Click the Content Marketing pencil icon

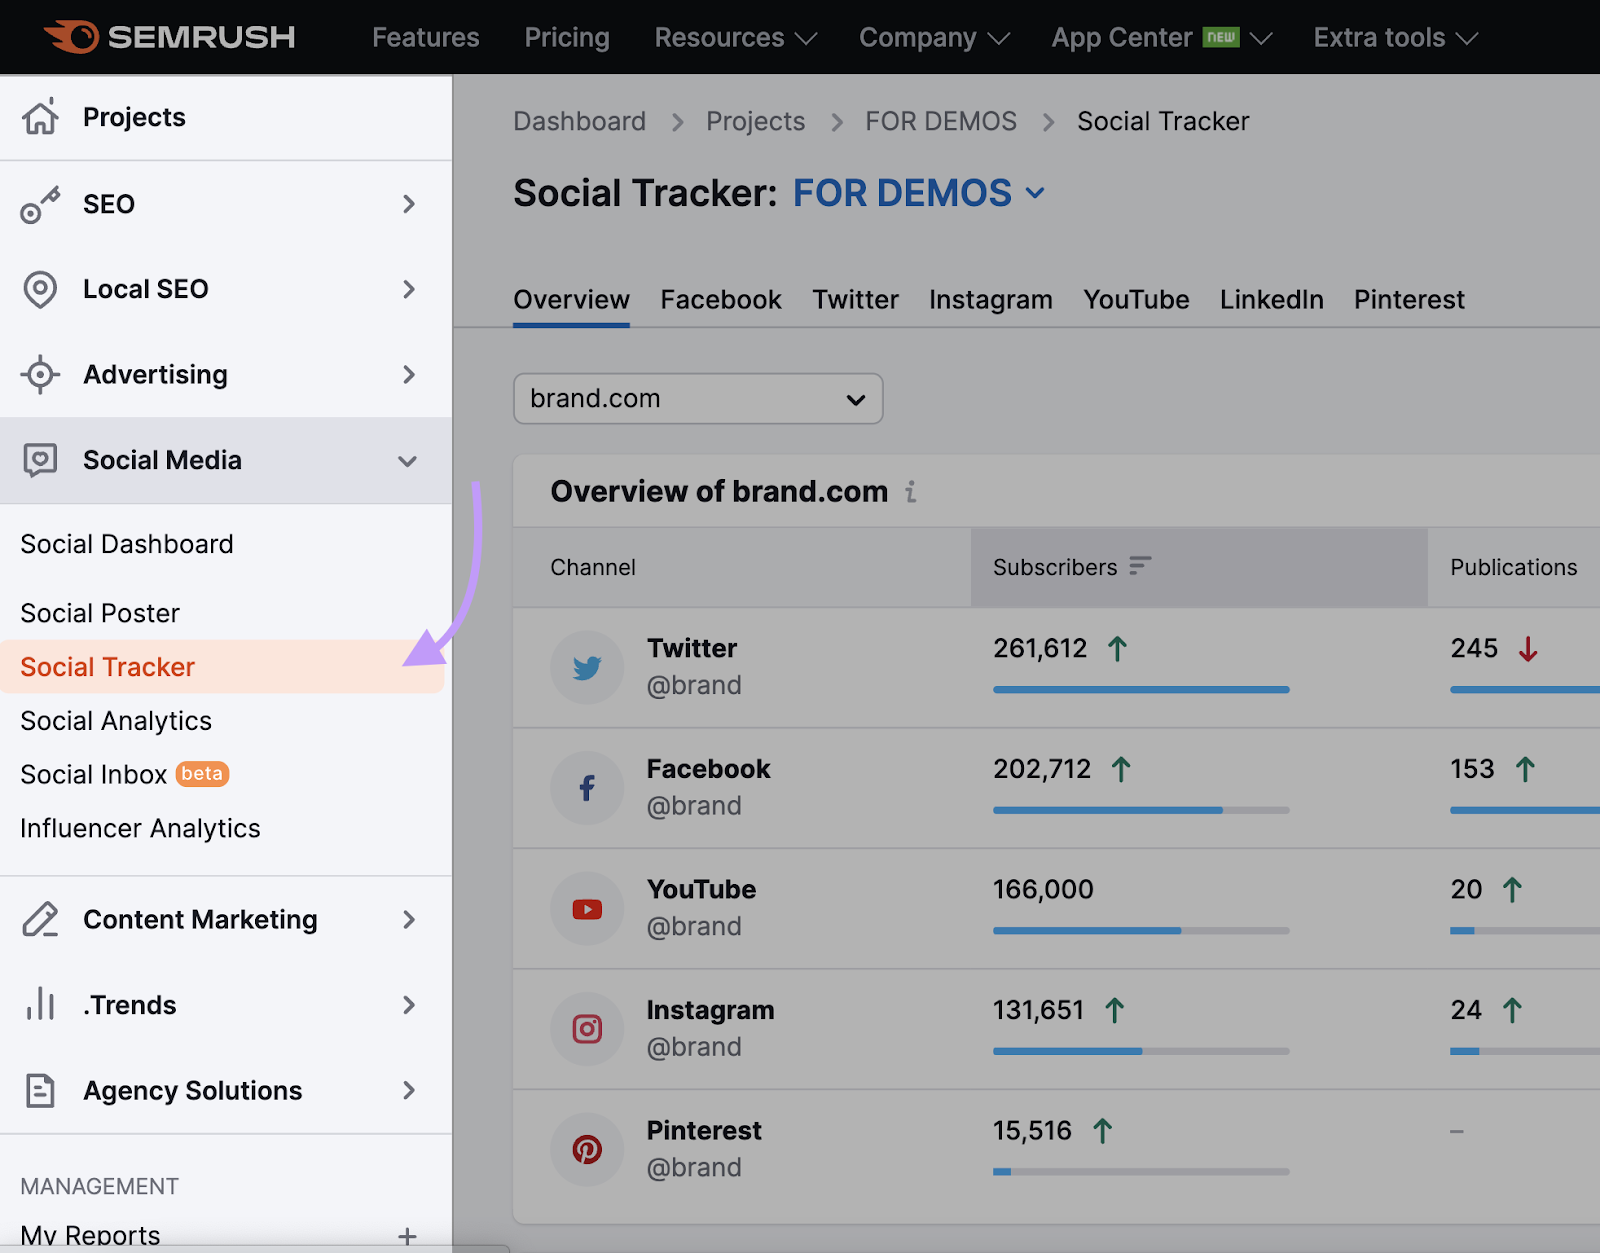point(40,919)
